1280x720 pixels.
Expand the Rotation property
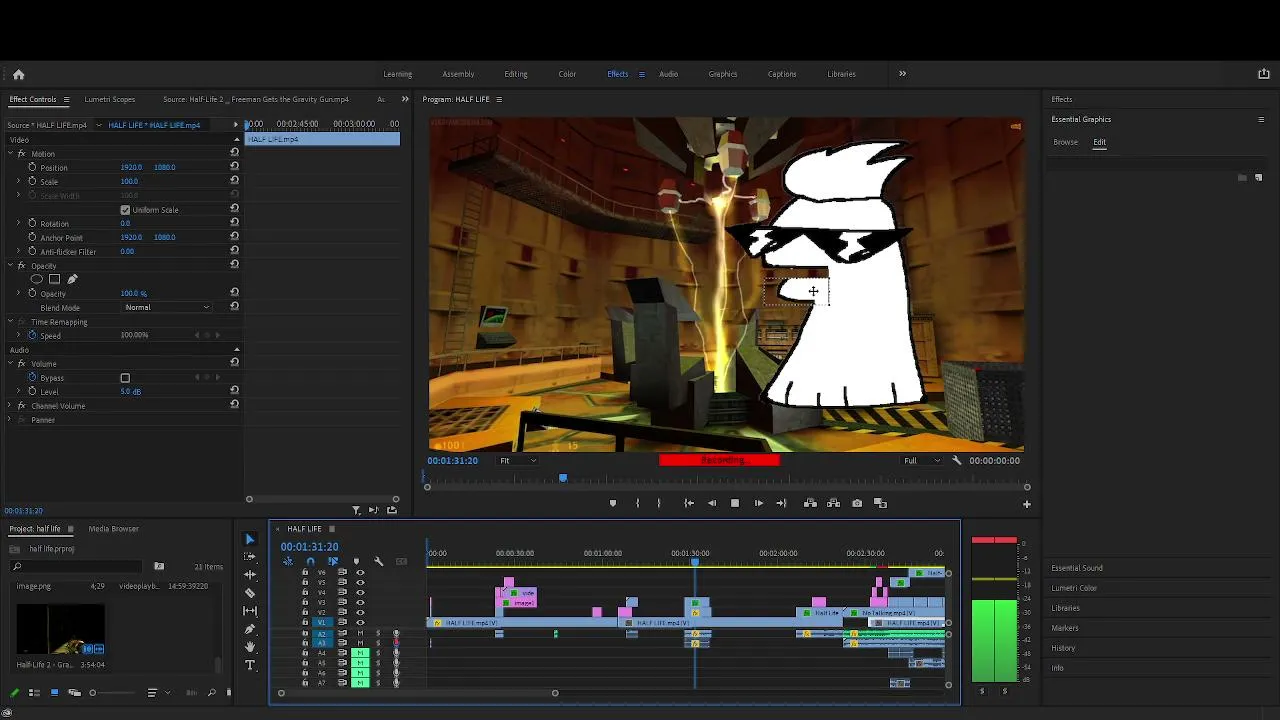tap(18, 223)
